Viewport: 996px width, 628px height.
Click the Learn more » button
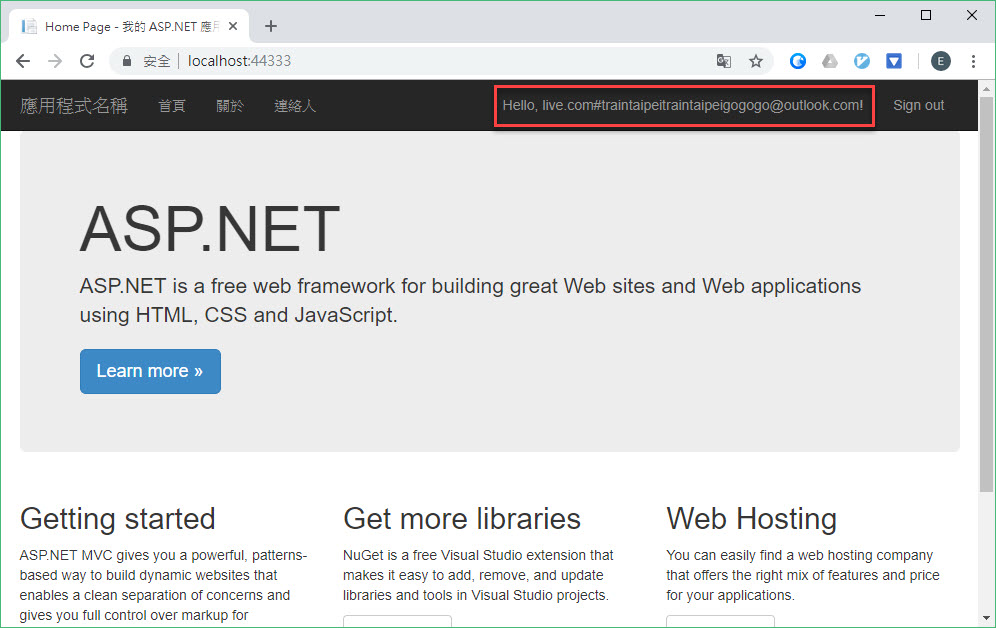click(x=151, y=371)
